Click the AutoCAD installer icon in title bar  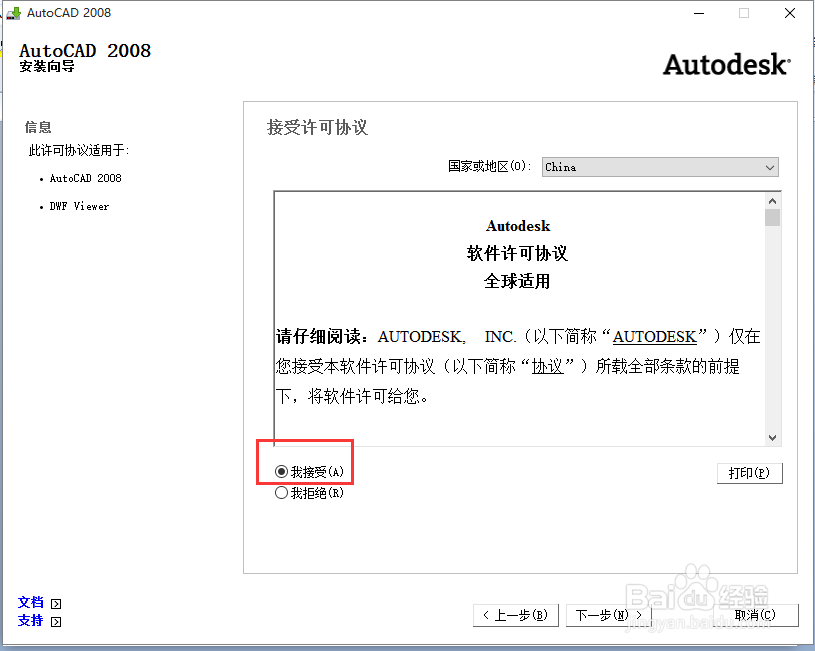point(13,13)
